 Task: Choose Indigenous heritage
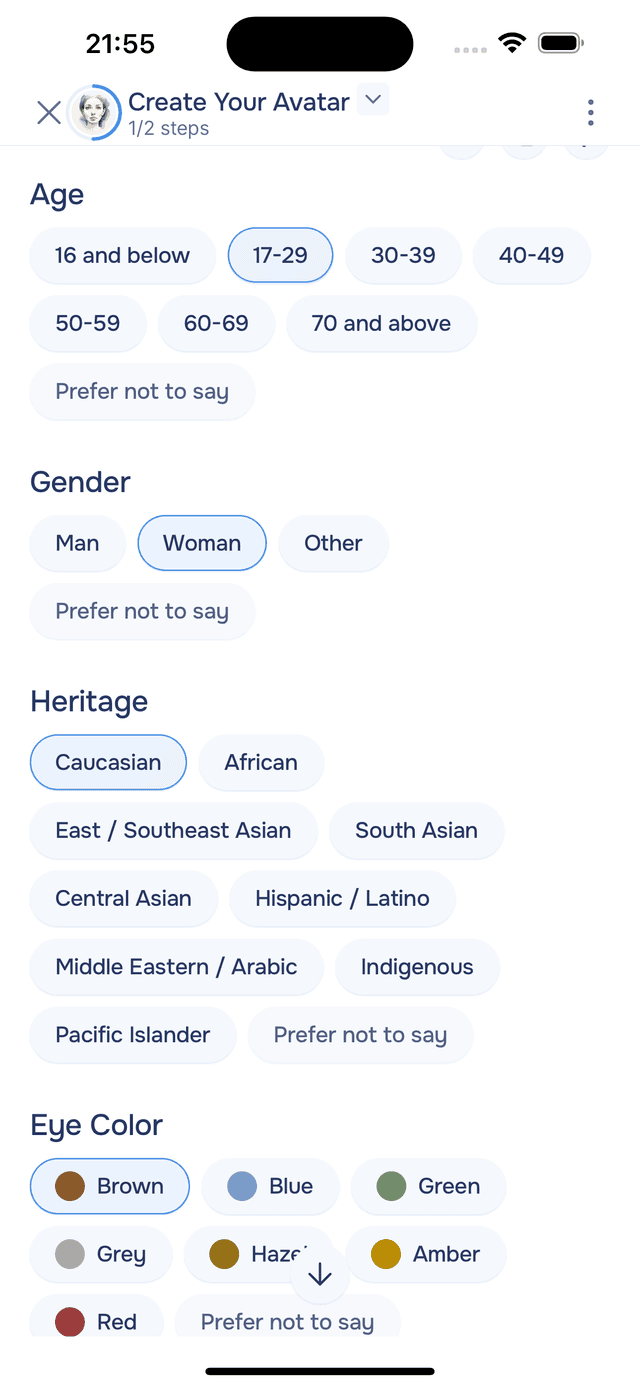point(417,967)
